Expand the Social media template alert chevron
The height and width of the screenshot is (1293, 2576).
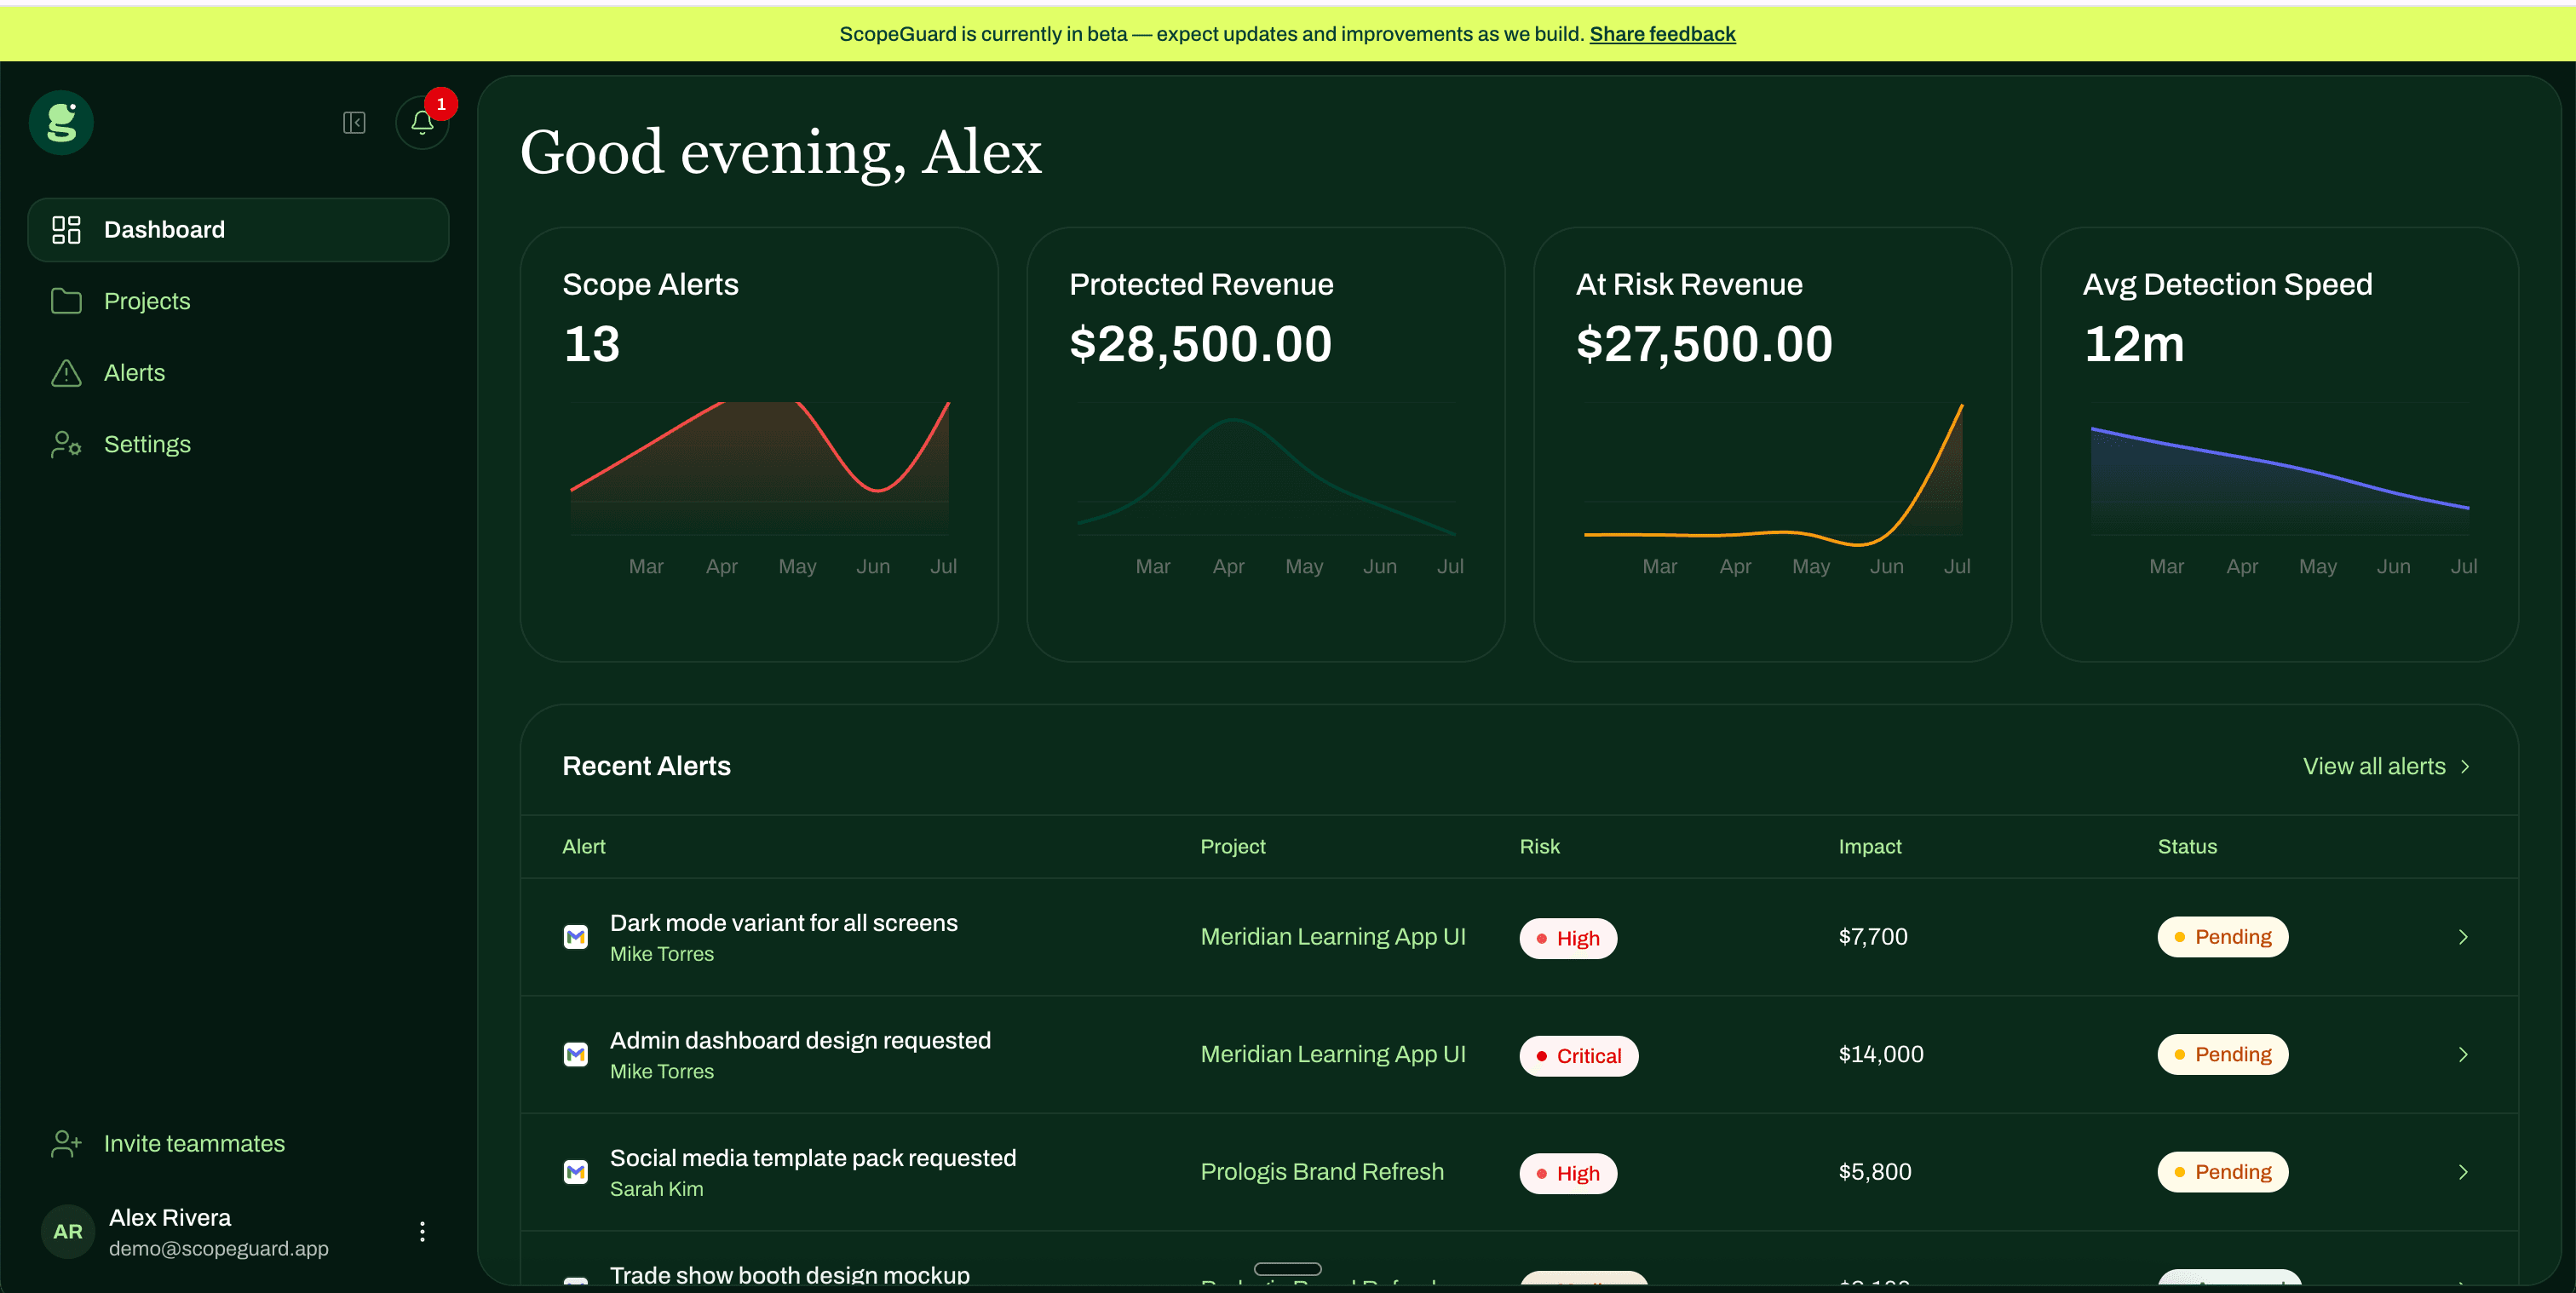[x=2463, y=1172]
